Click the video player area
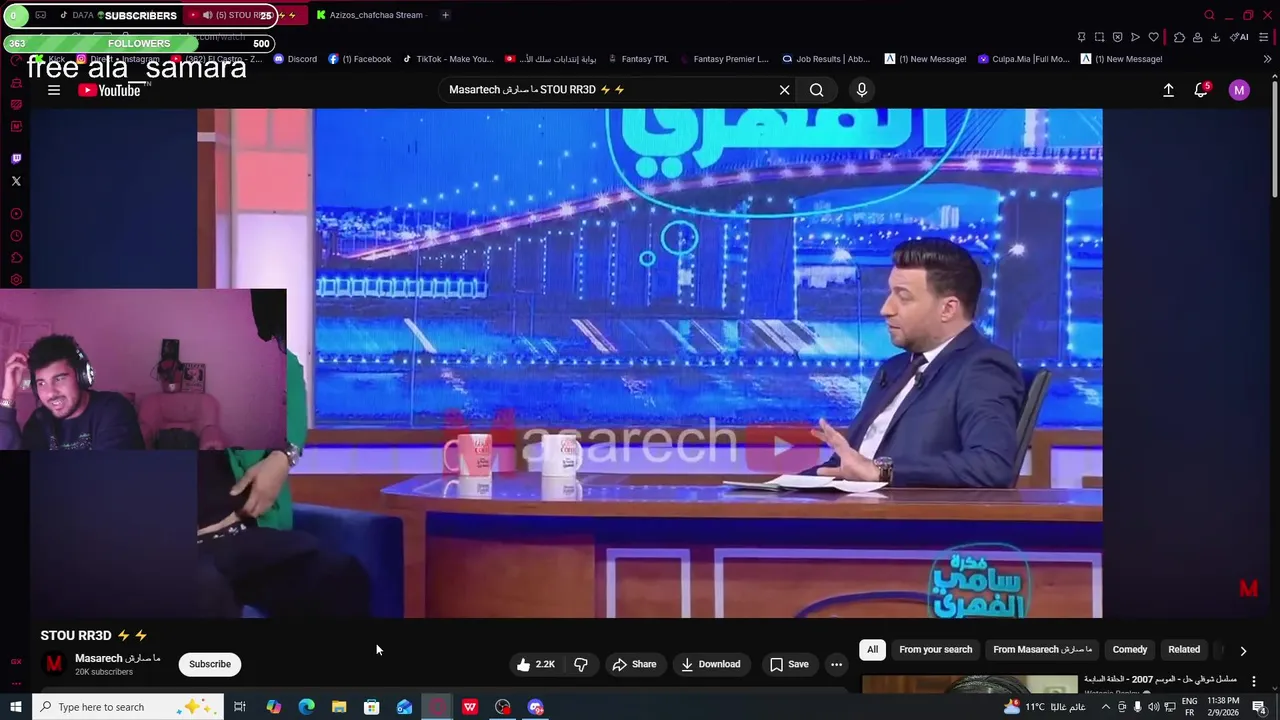 (x=650, y=363)
